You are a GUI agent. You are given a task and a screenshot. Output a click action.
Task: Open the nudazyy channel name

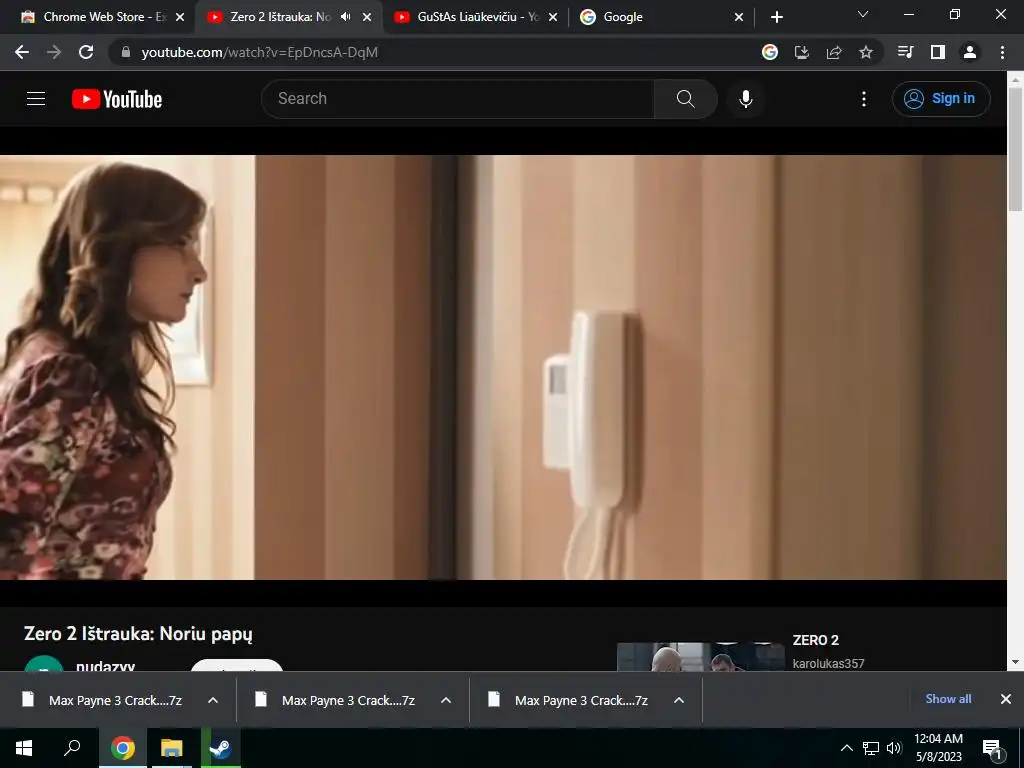[x=105, y=666]
